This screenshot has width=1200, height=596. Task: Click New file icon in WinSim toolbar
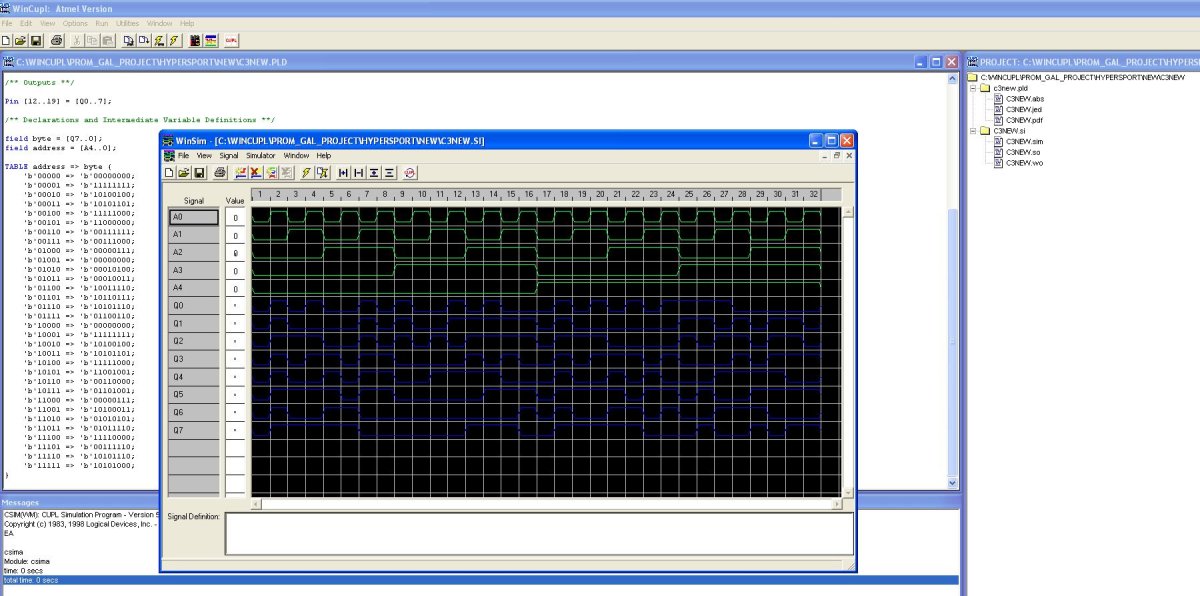click(x=169, y=173)
